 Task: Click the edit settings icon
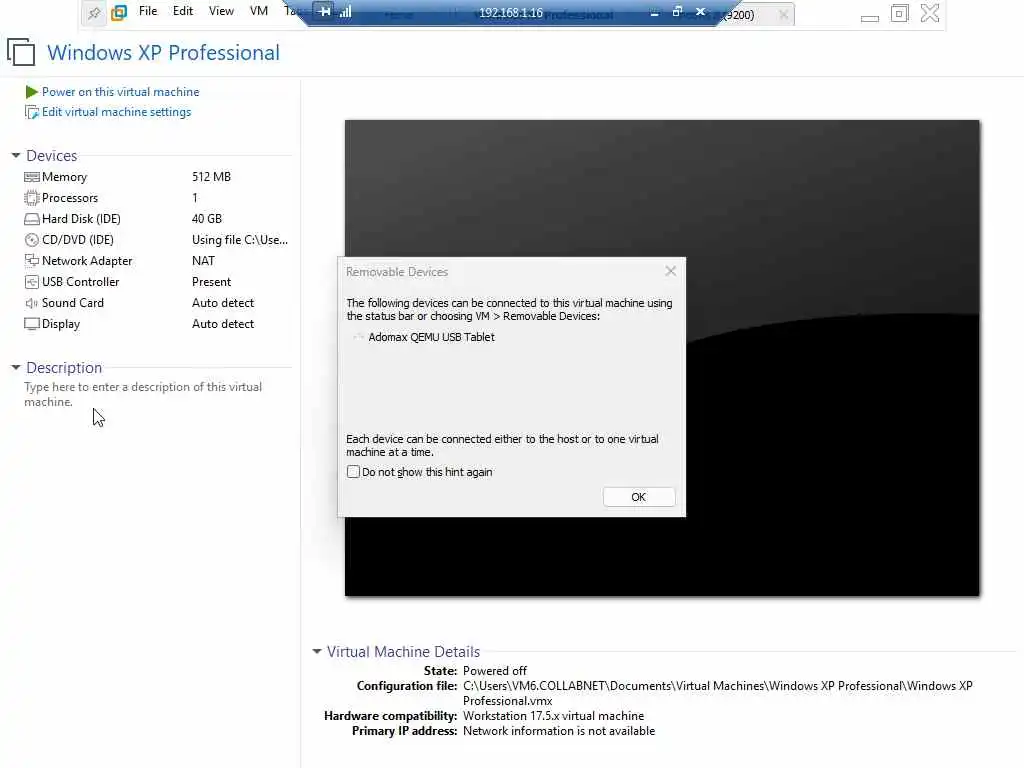click(31, 112)
